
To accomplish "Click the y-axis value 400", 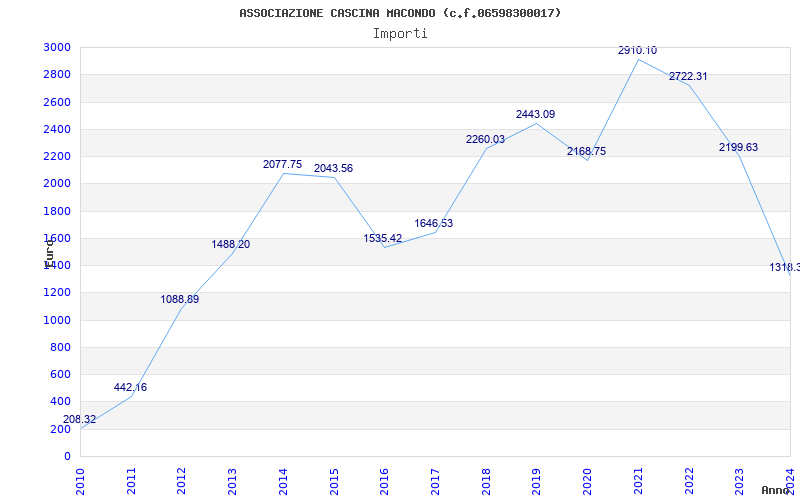I will click(x=61, y=402).
